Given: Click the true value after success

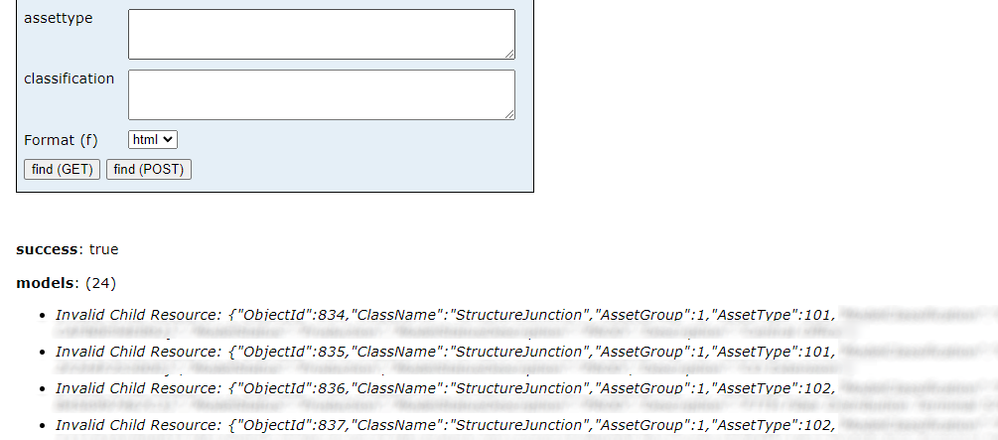Looking at the screenshot, I should pos(103,249).
